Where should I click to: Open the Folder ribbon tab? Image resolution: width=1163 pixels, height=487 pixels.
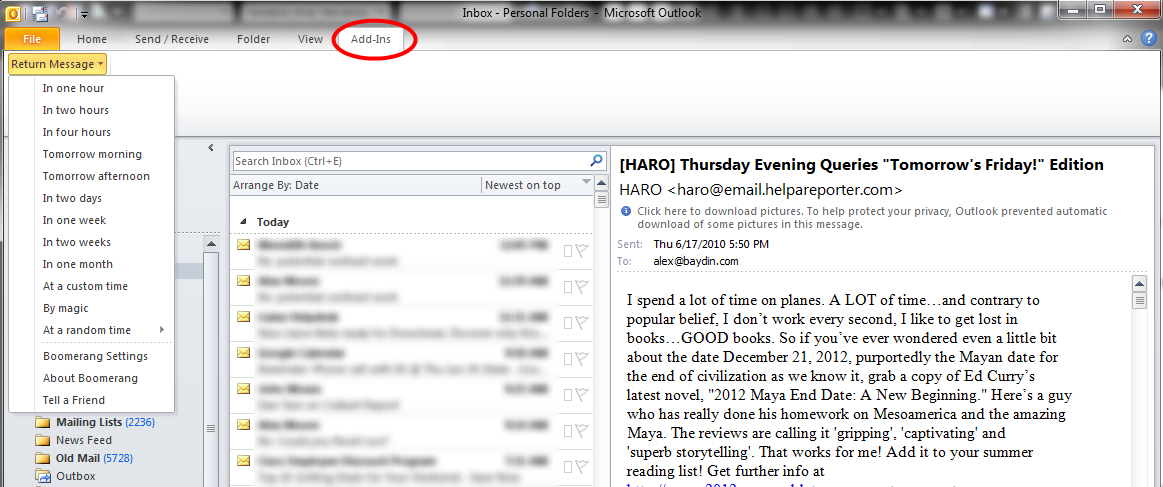[x=254, y=39]
